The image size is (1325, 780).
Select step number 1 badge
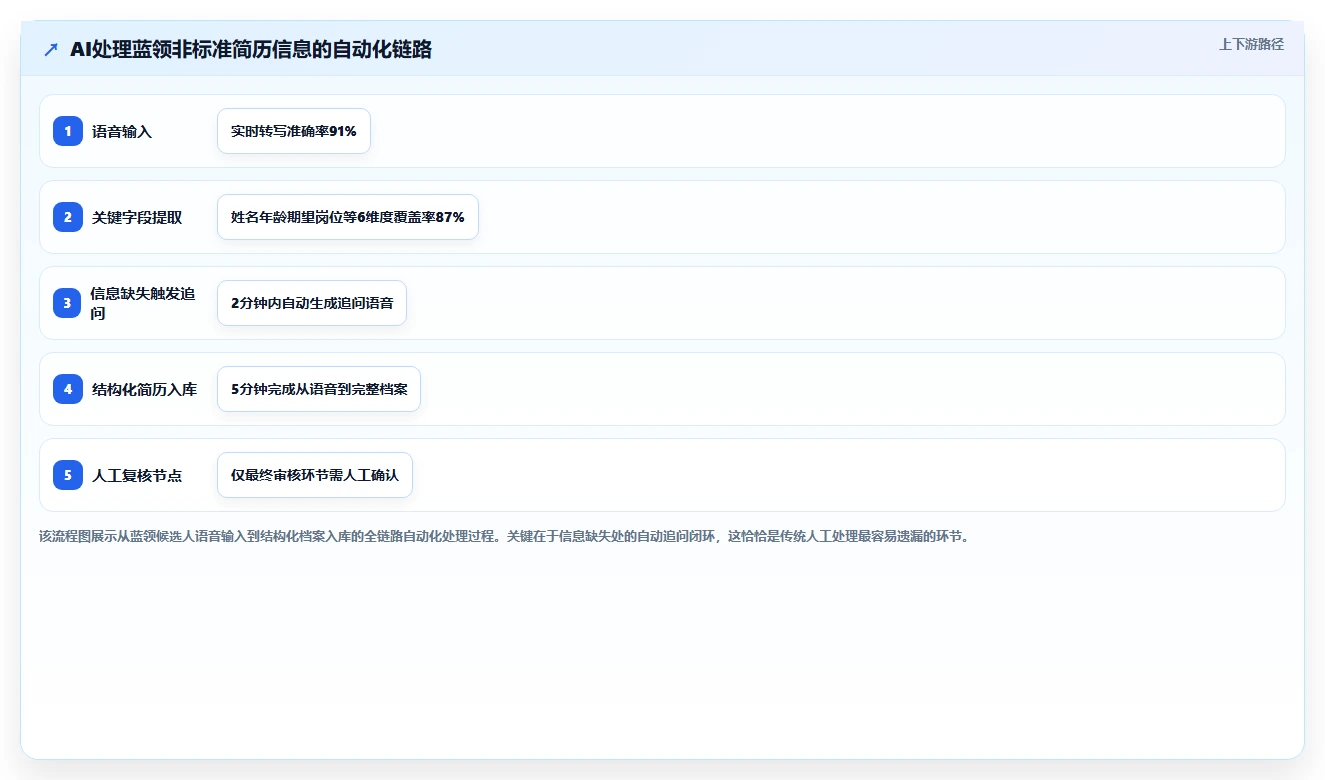point(68,131)
